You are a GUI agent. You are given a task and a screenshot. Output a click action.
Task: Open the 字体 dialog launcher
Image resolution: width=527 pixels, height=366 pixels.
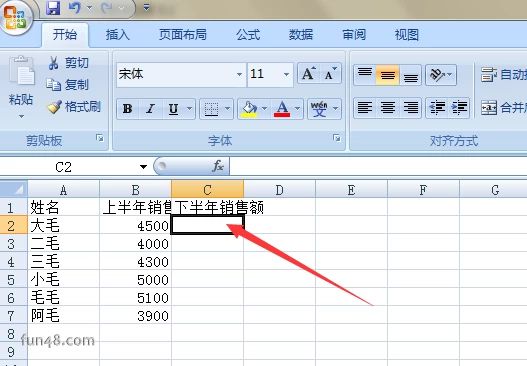pos(336,138)
